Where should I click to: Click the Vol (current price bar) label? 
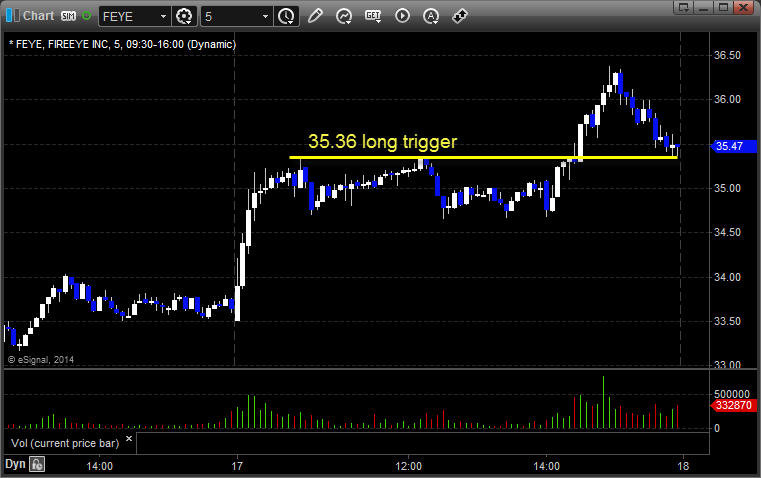click(65, 443)
